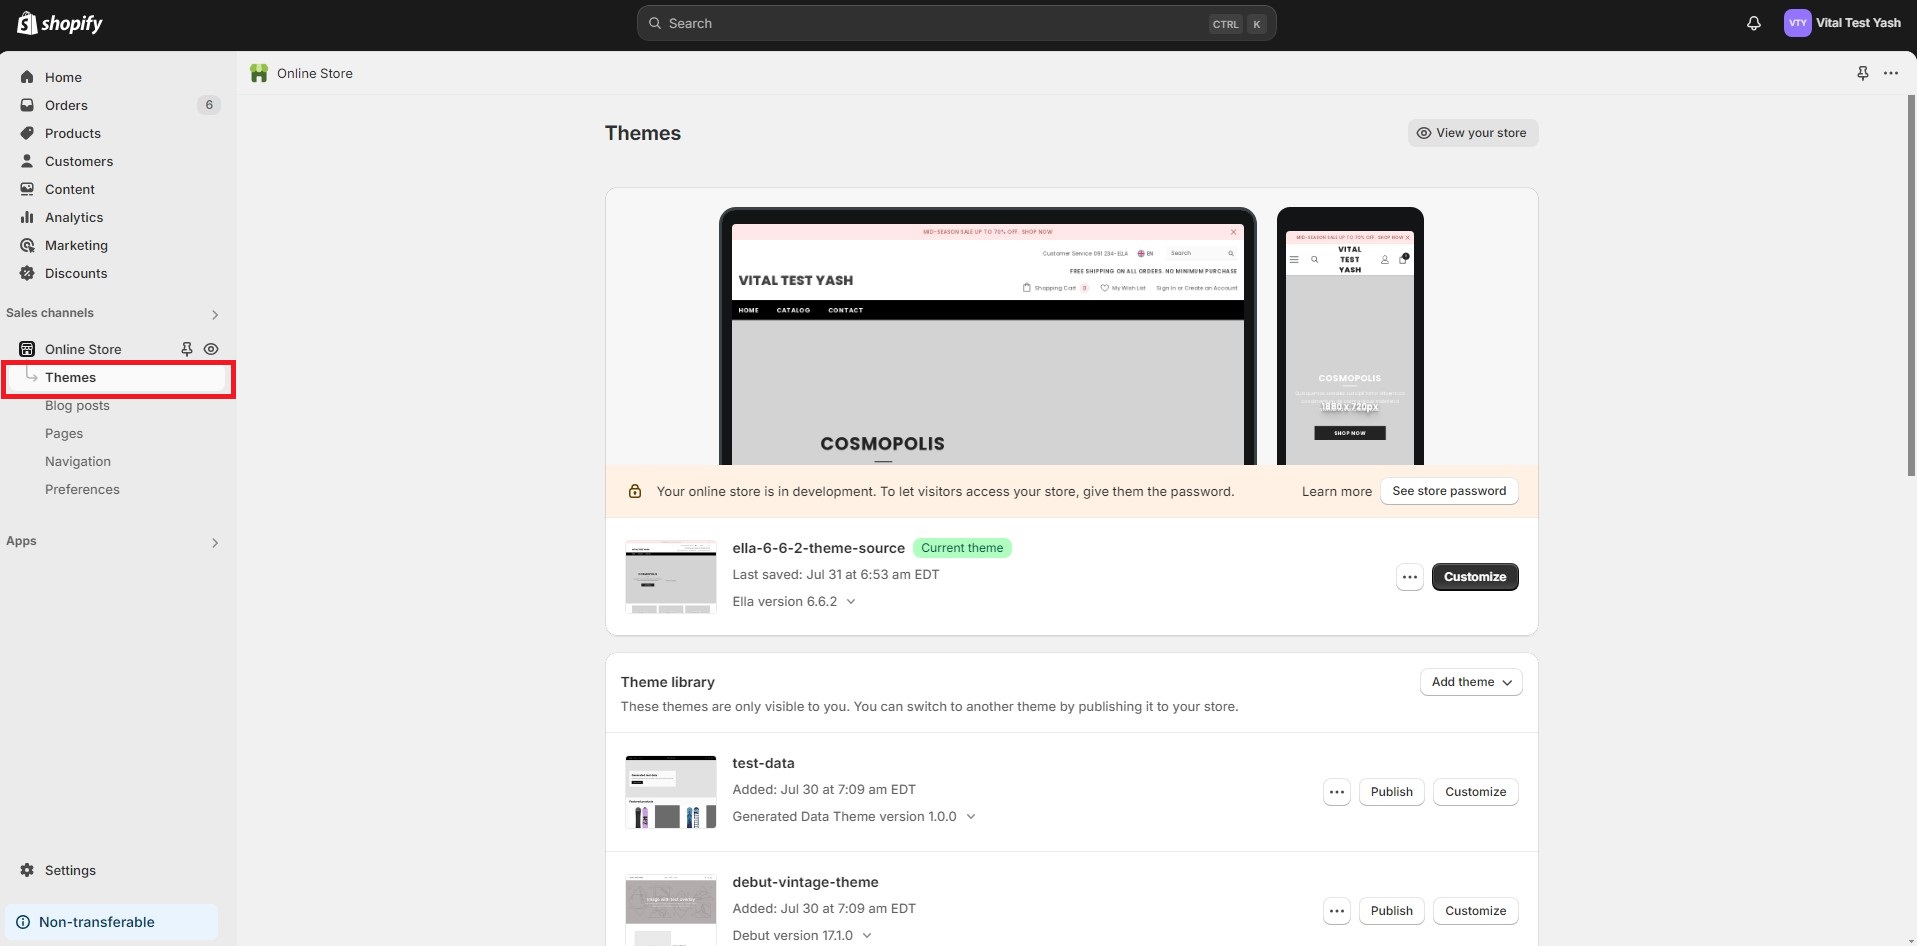The height and width of the screenshot is (946, 1917).
Task: Click the pin icon in page header
Action: pyautogui.click(x=1862, y=73)
